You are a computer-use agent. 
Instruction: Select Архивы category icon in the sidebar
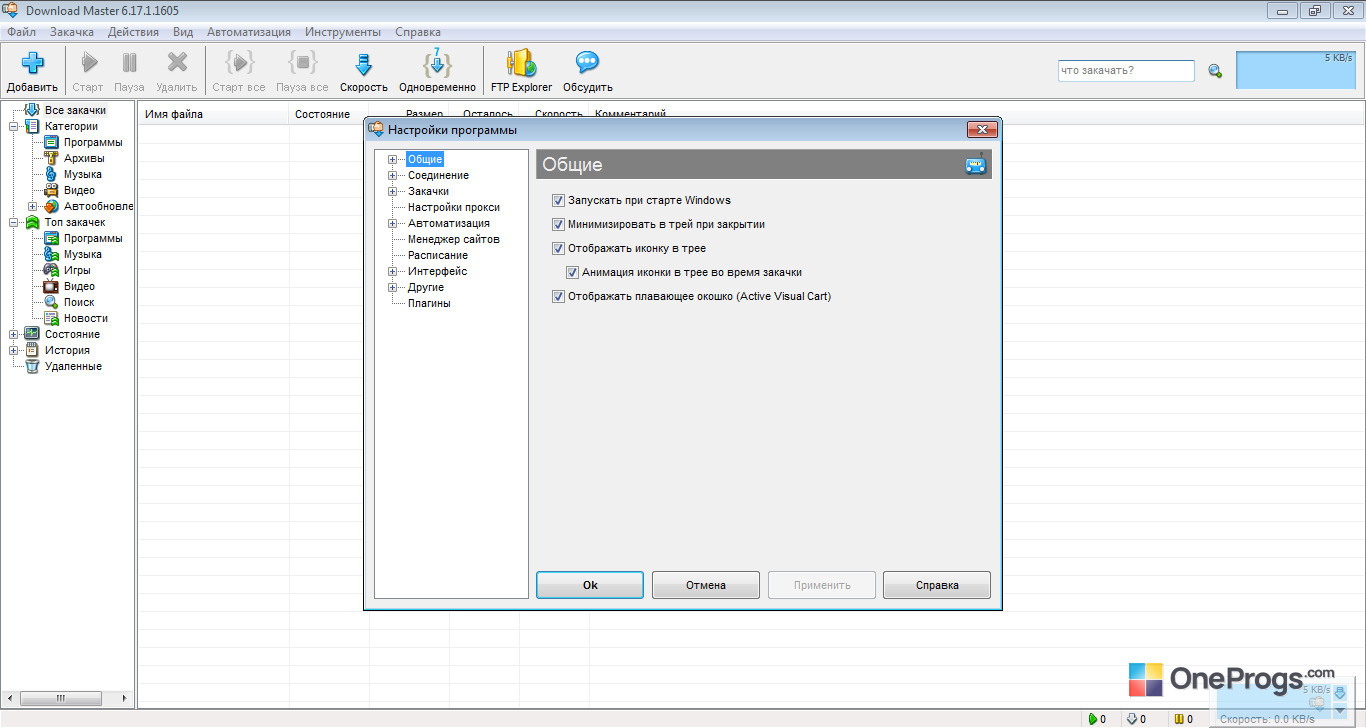point(51,158)
